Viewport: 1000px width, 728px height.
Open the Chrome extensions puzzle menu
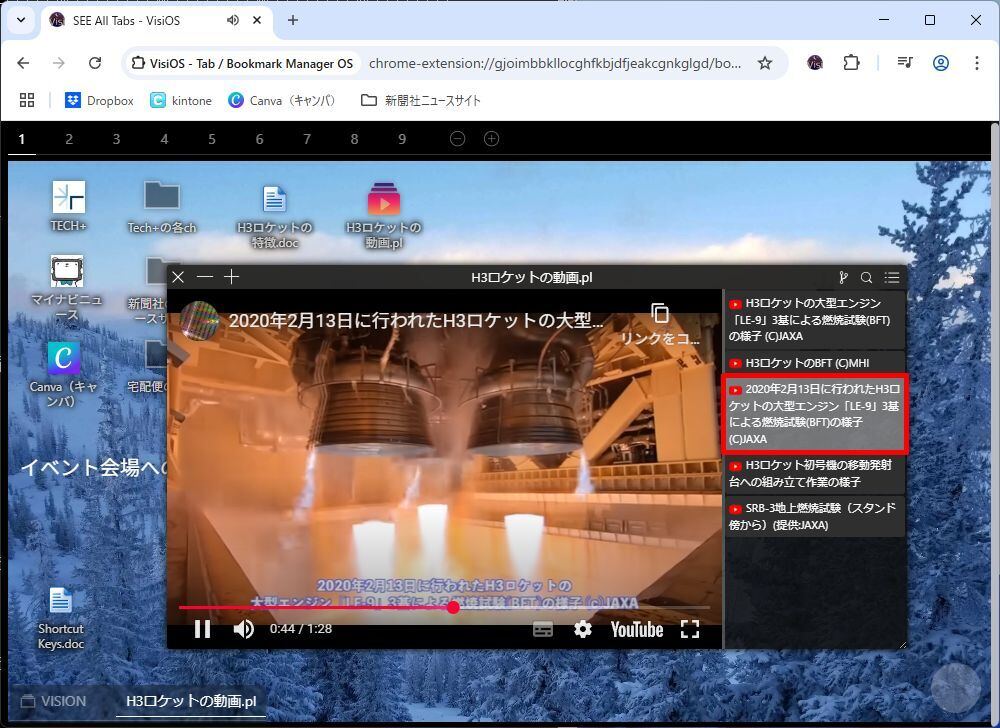tap(851, 62)
